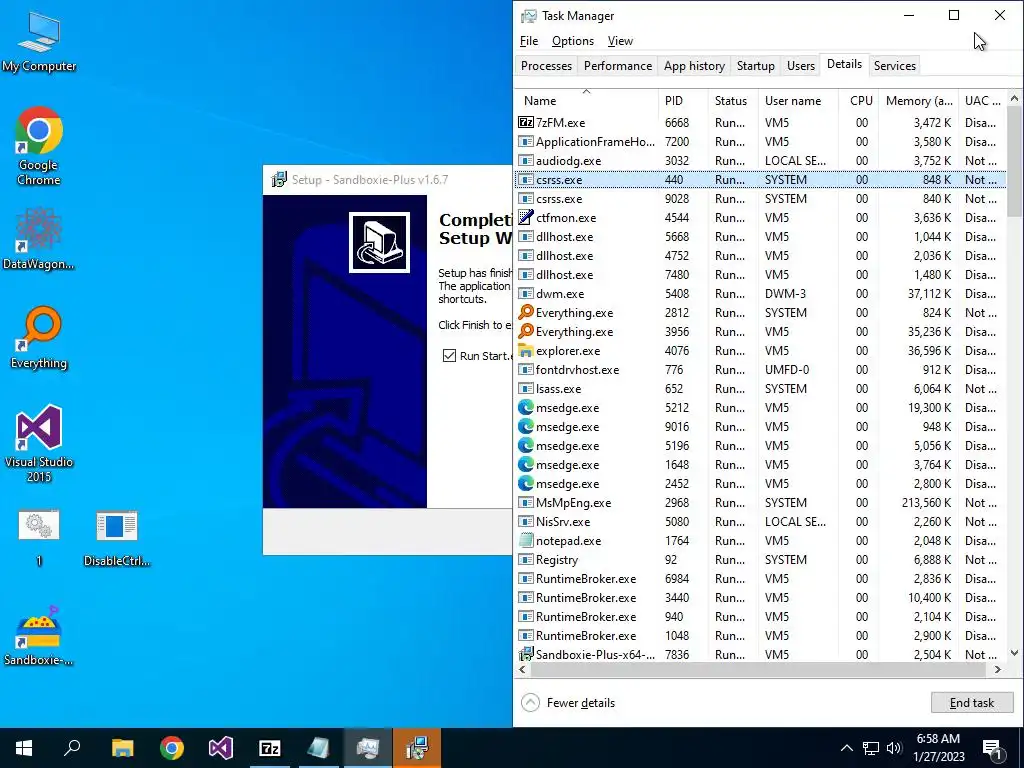Open the File menu in Task Manager

coord(529,40)
